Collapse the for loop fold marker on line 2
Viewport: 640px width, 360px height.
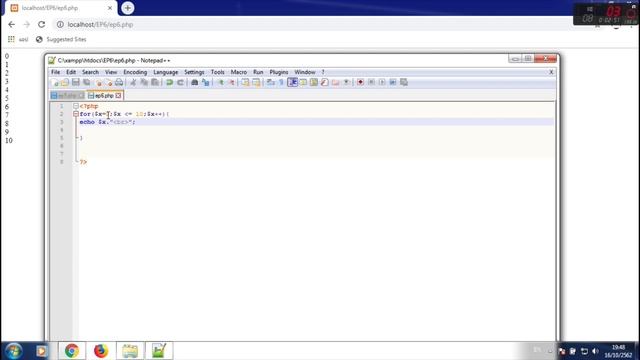(x=76, y=114)
